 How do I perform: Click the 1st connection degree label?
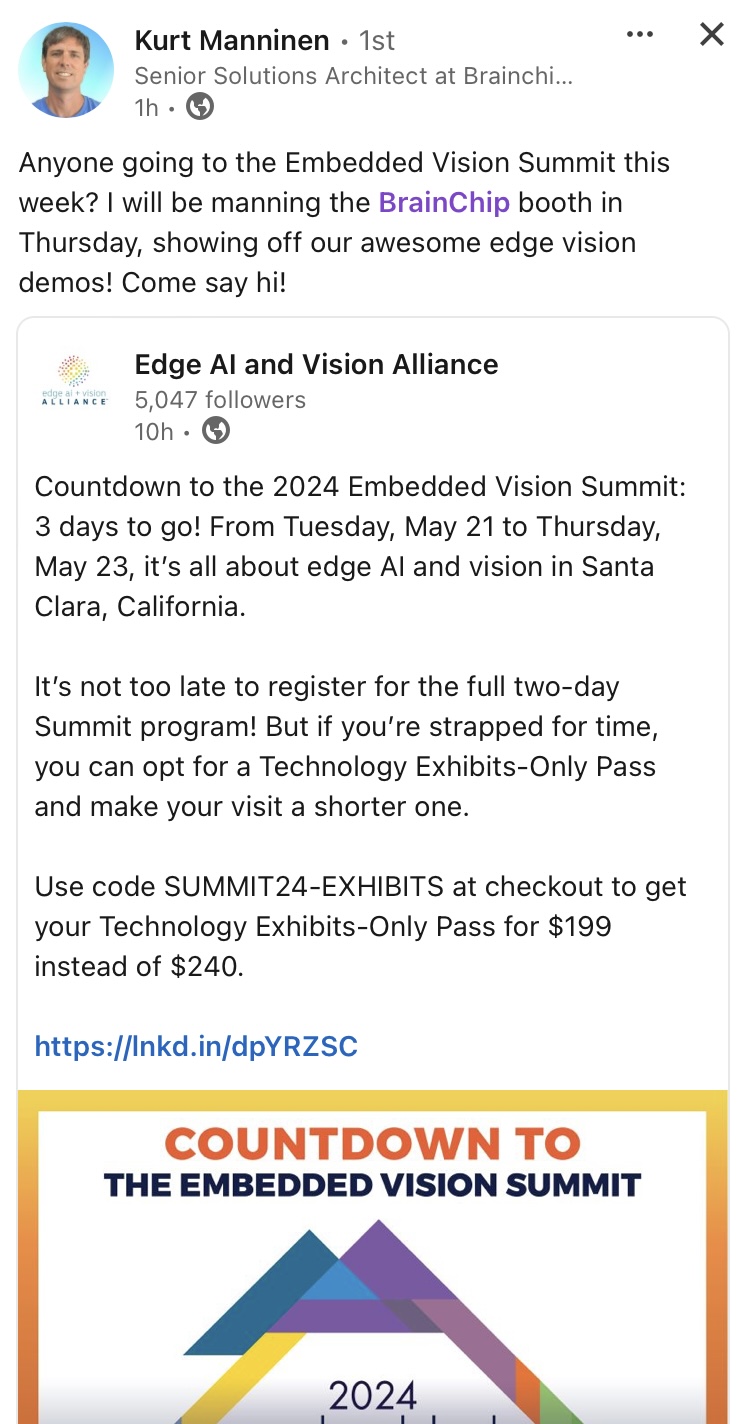coord(377,41)
